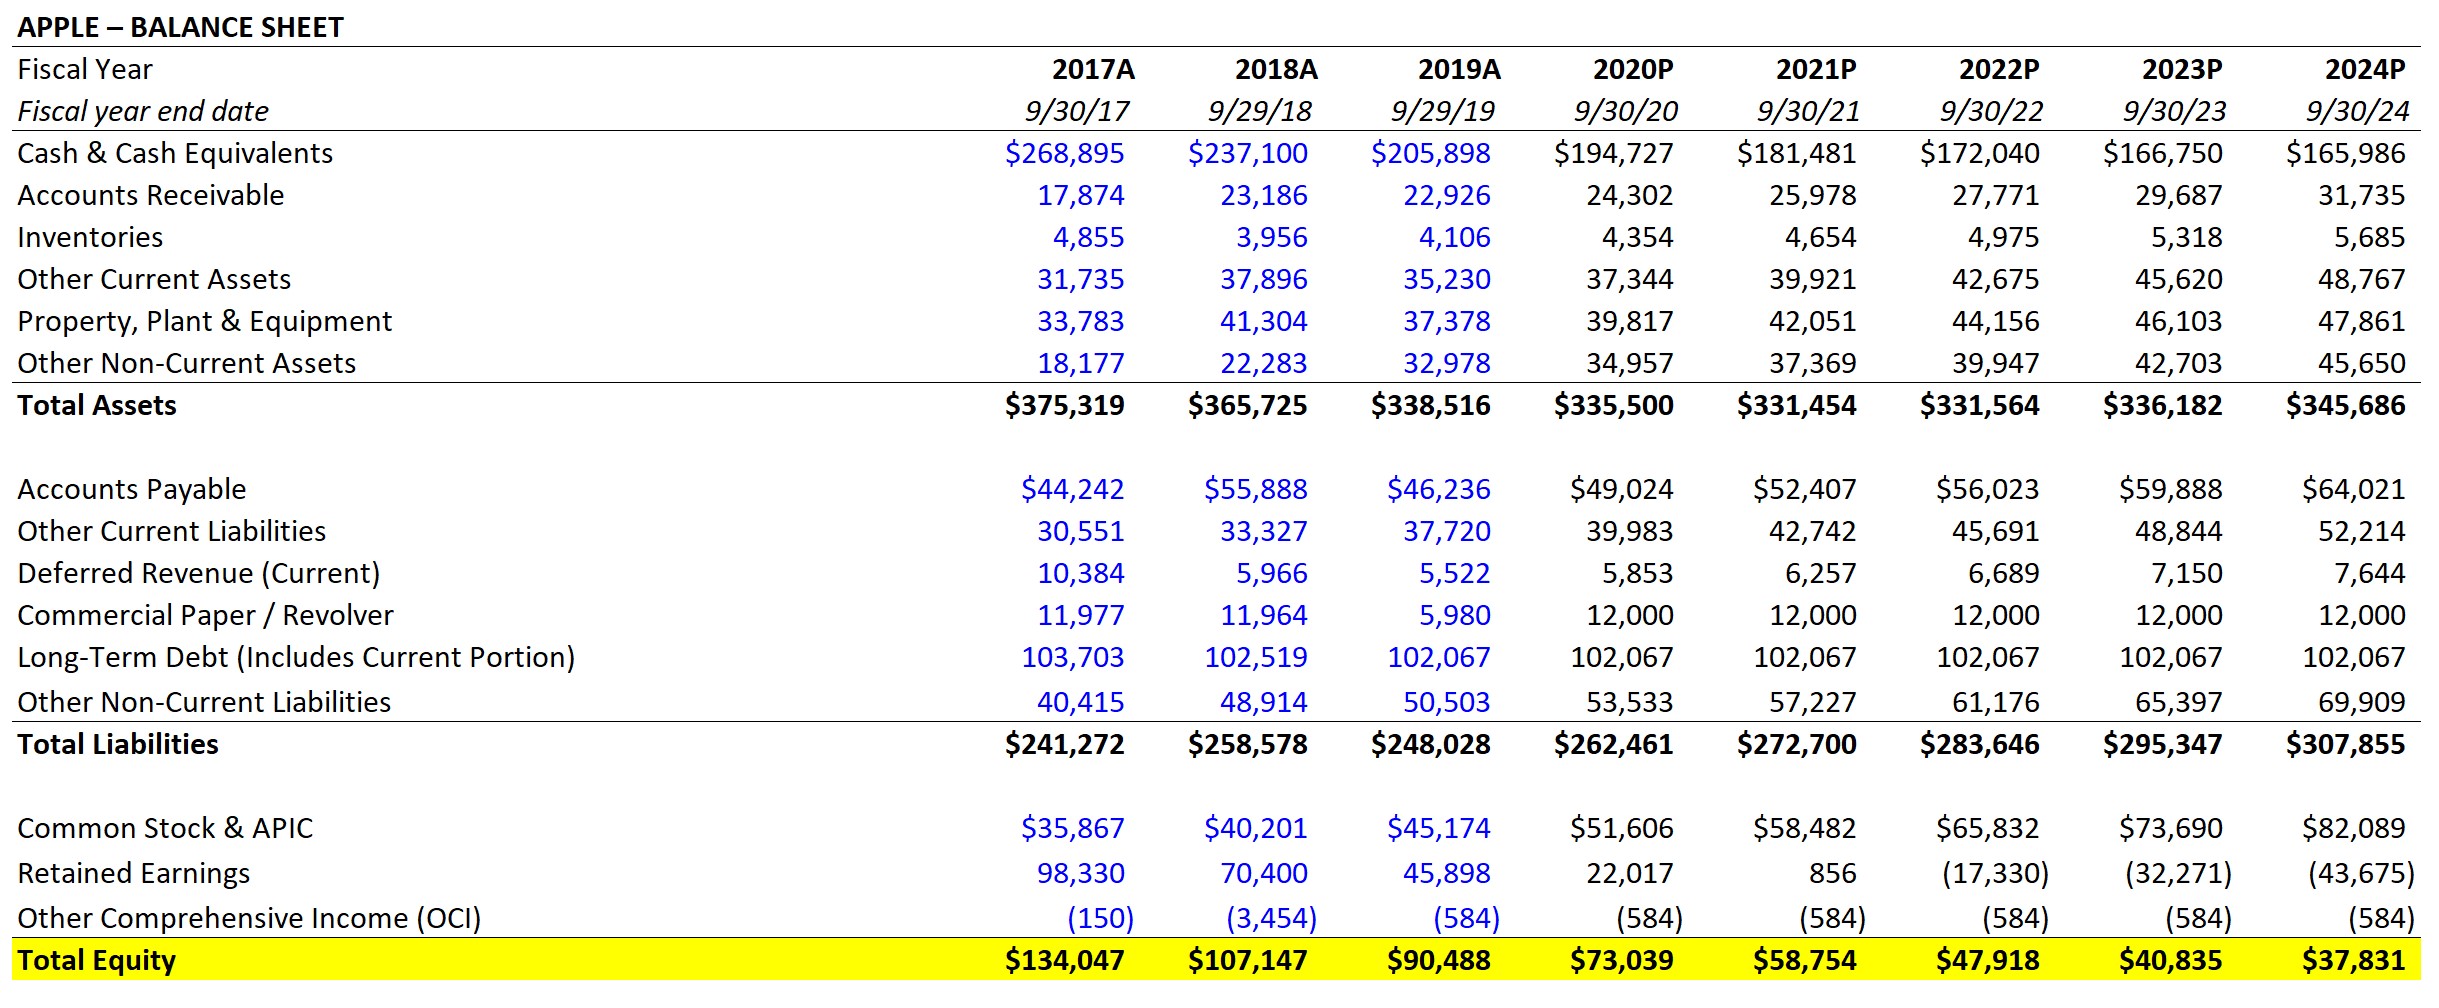This screenshot has height=1008, width=2439.
Task: Click long-term debt value 103,703
Action: [1072, 657]
